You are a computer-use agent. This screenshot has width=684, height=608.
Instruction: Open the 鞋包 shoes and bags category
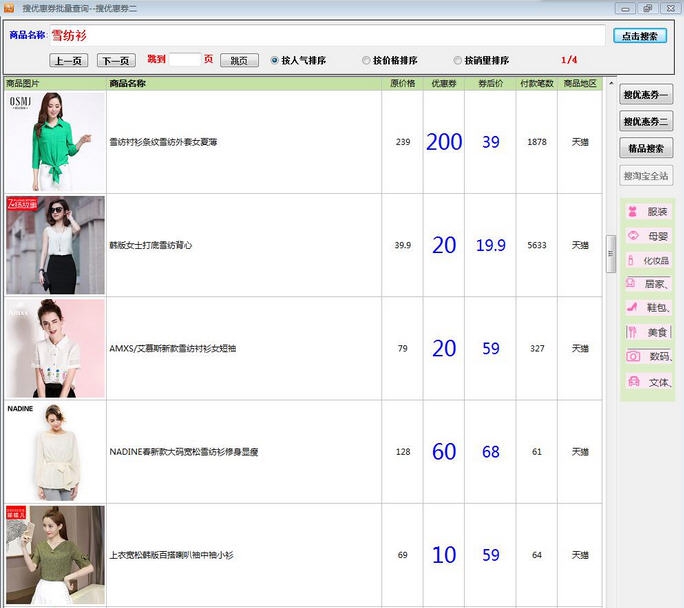pos(647,308)
